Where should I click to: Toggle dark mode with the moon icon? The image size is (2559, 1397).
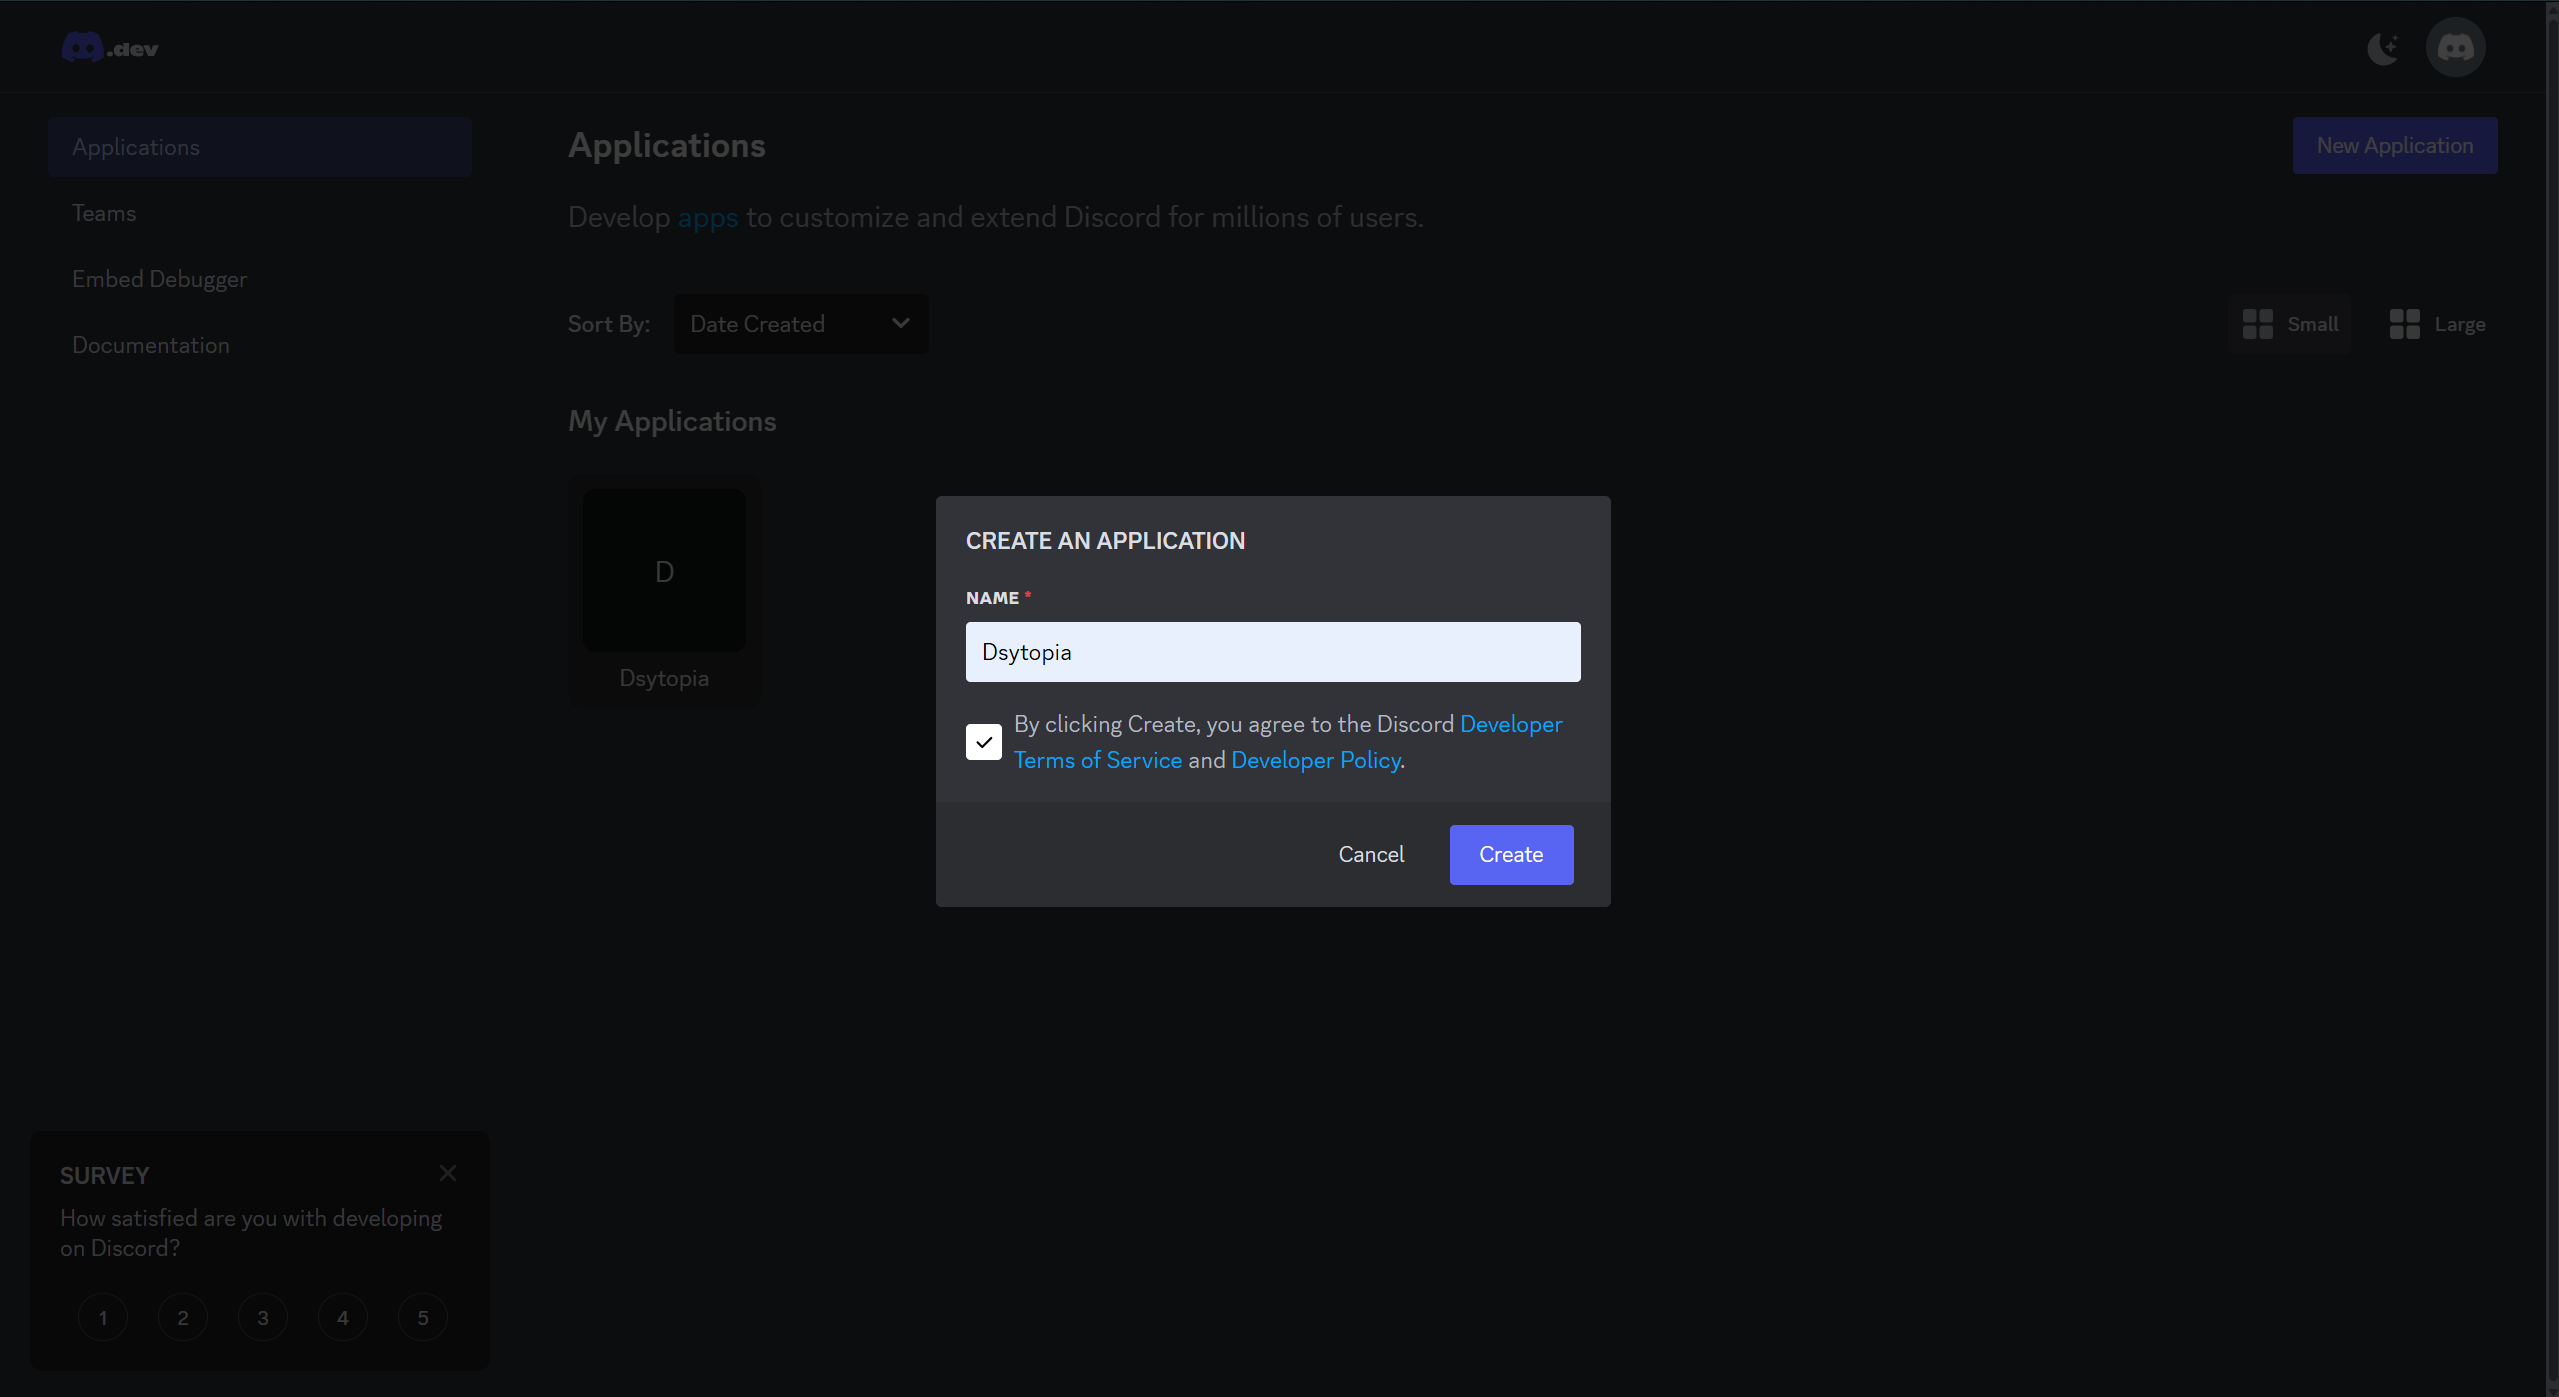pyautogui.click(x=2383, y=47)
